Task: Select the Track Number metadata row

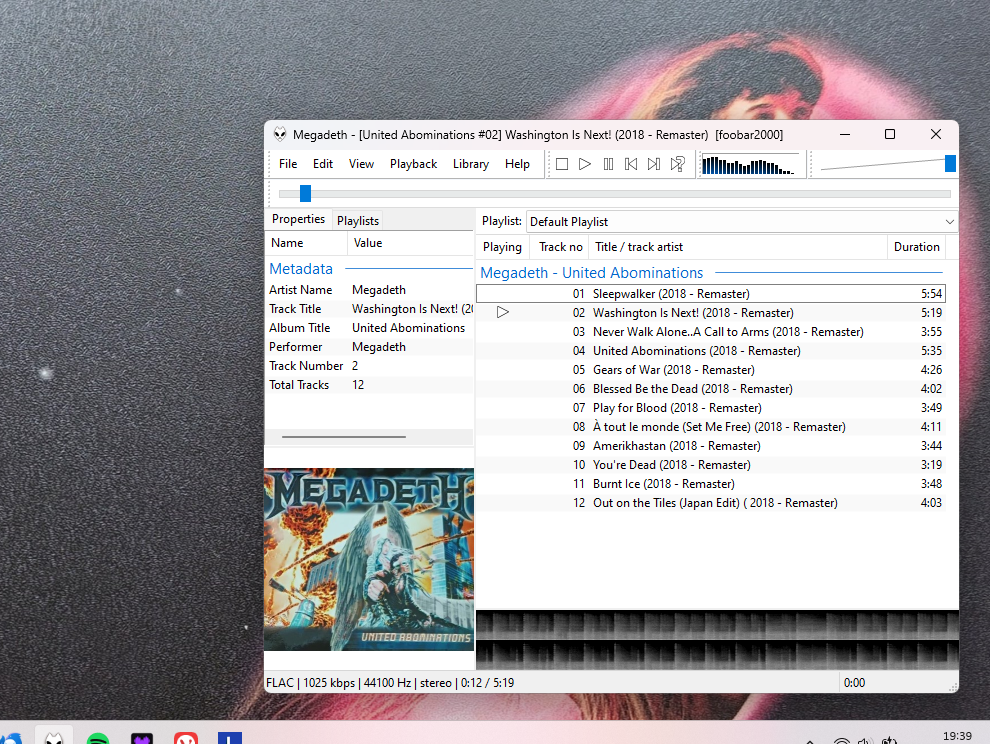Action: tap(369, 366)
